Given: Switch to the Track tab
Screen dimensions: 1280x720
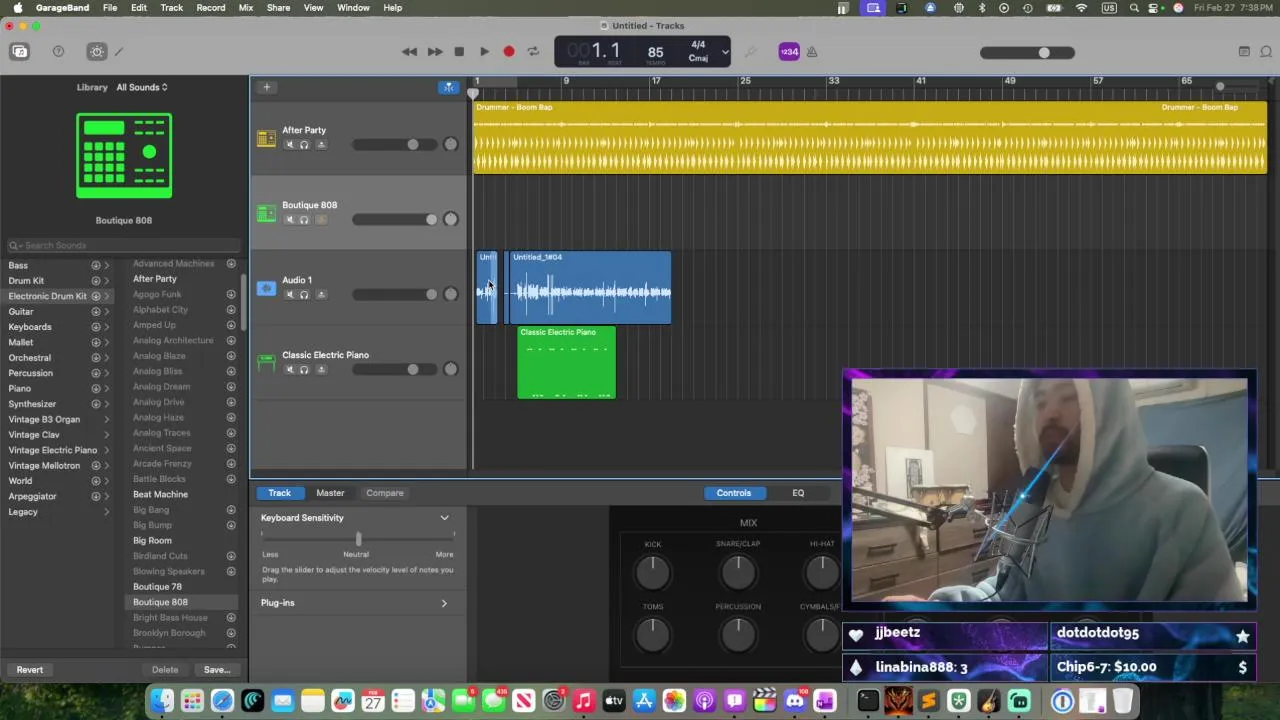Looking at the screenshot, I should click(x=279, y=493).
